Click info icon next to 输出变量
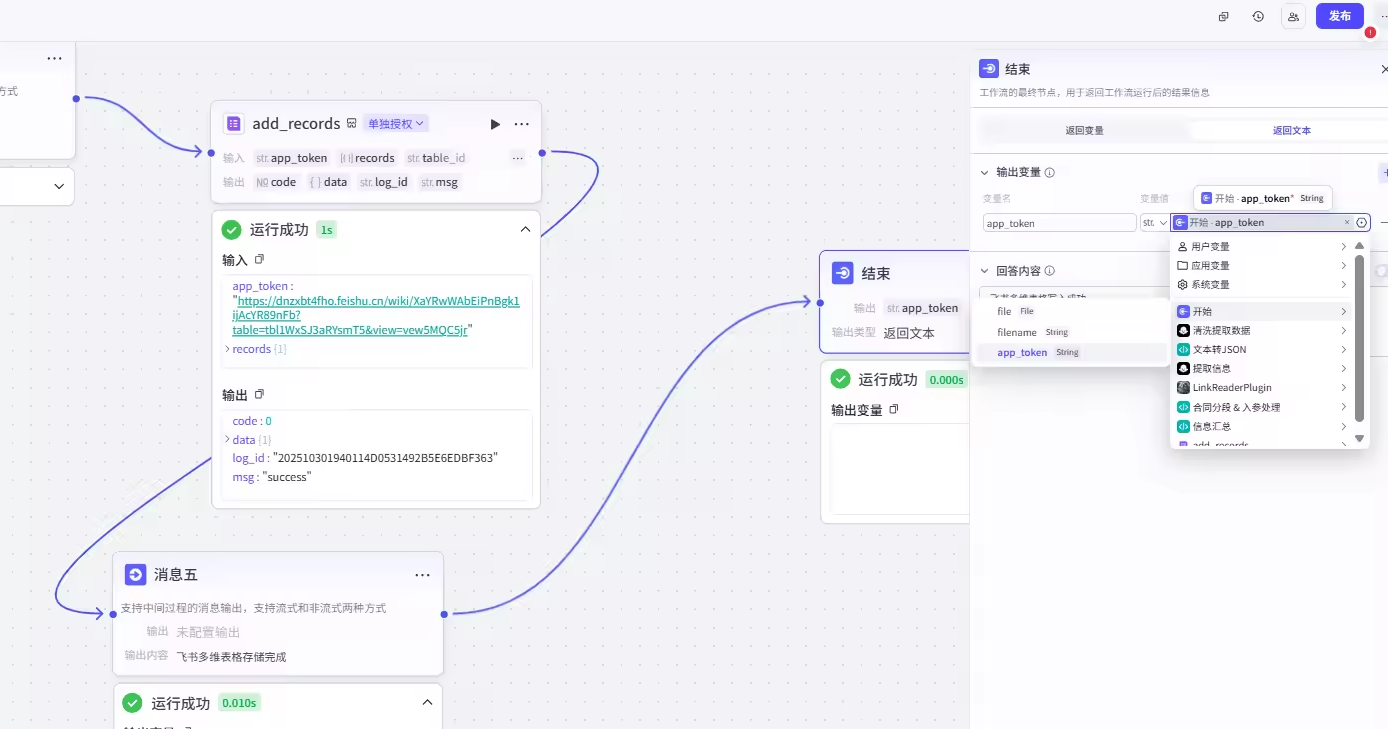This screenshot has width=1388, height=729. coord(1050,172)
